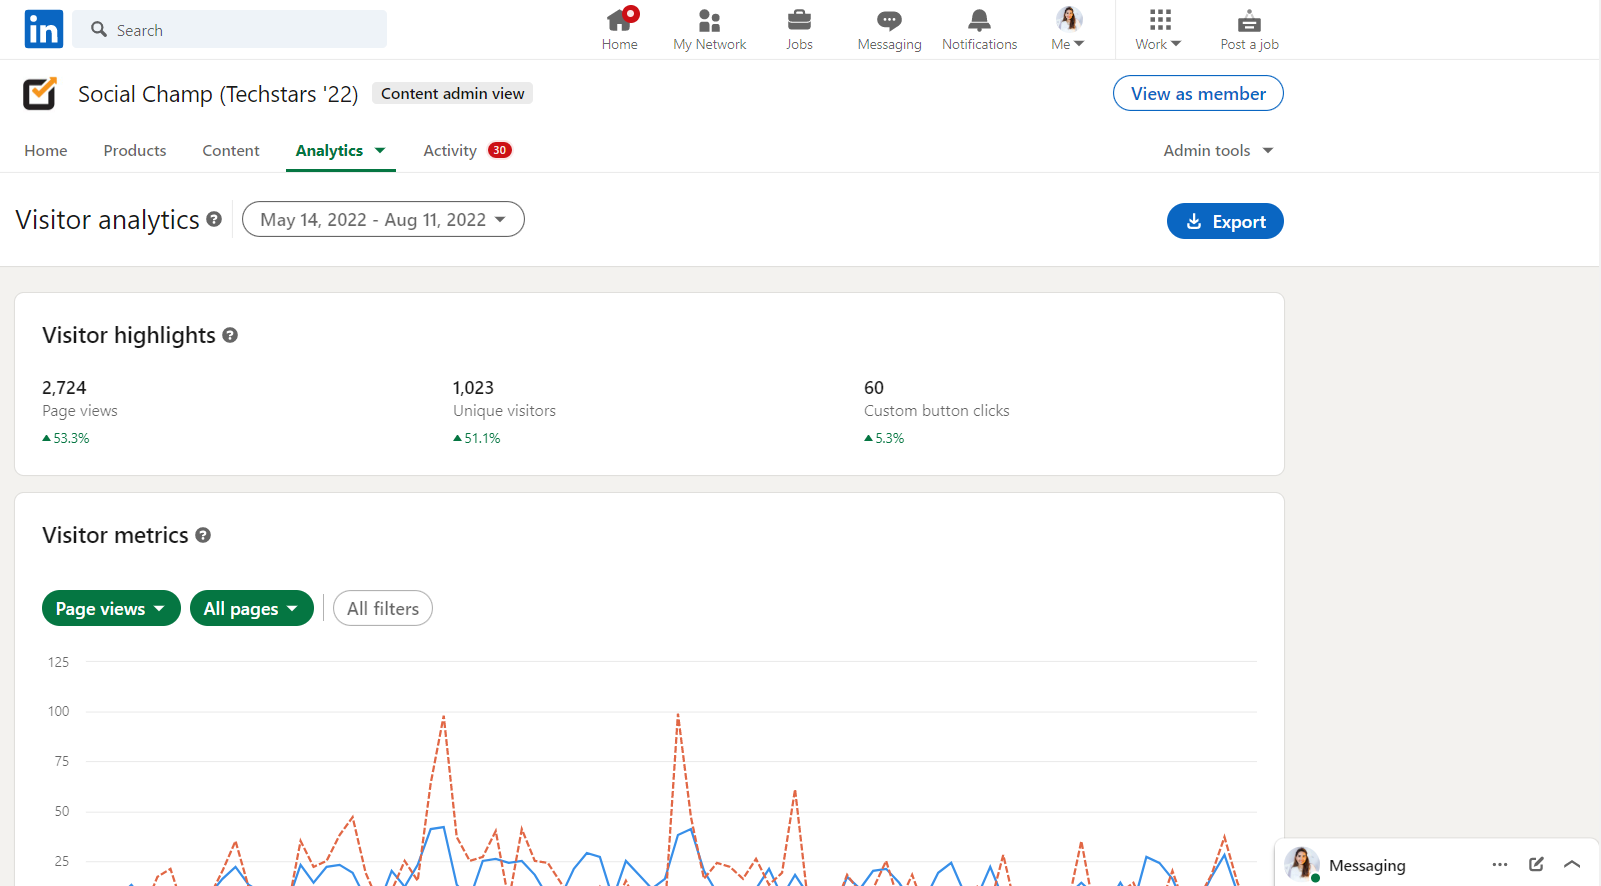Click the Messaging panel title
The width and height of the screenshot is (1601, 886).
point(1367,865)
